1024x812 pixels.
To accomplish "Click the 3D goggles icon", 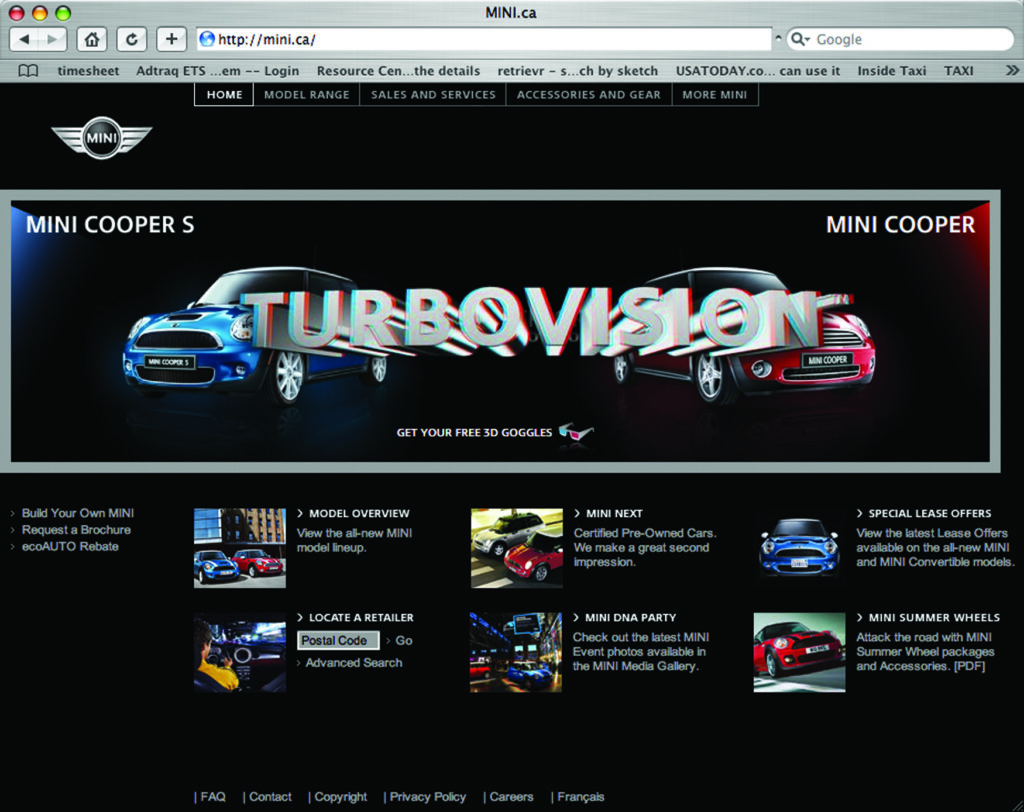I will click(x=576, y=432).
